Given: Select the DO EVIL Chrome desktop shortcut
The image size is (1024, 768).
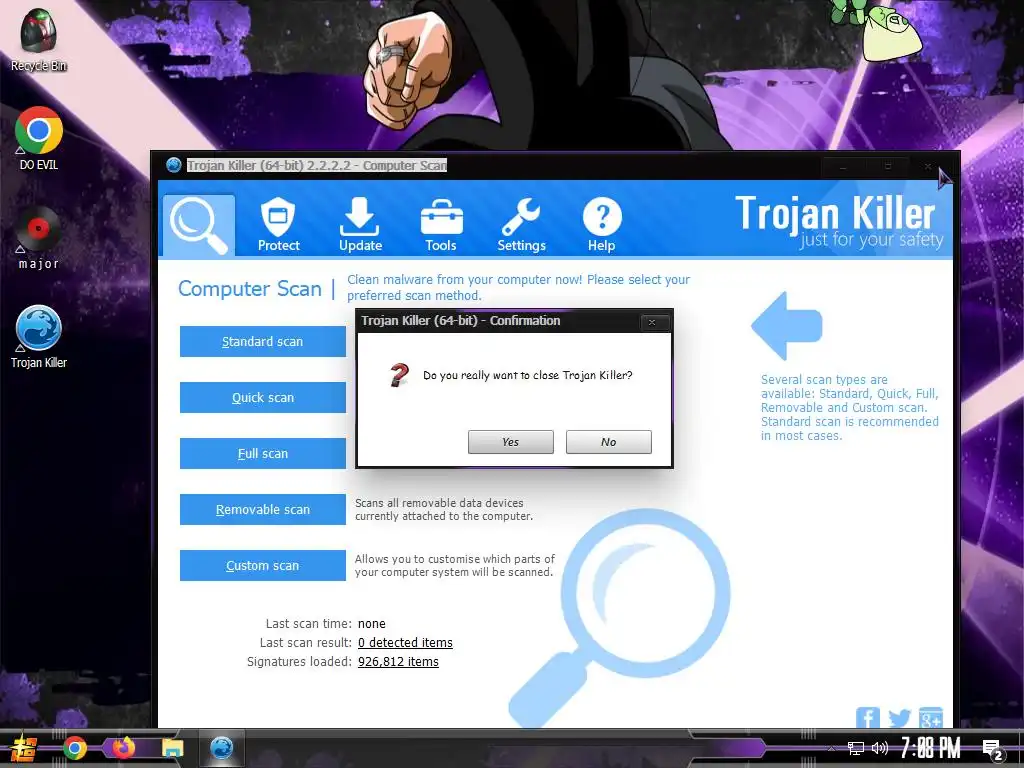Looking at the screenshot, I should 39,138.
